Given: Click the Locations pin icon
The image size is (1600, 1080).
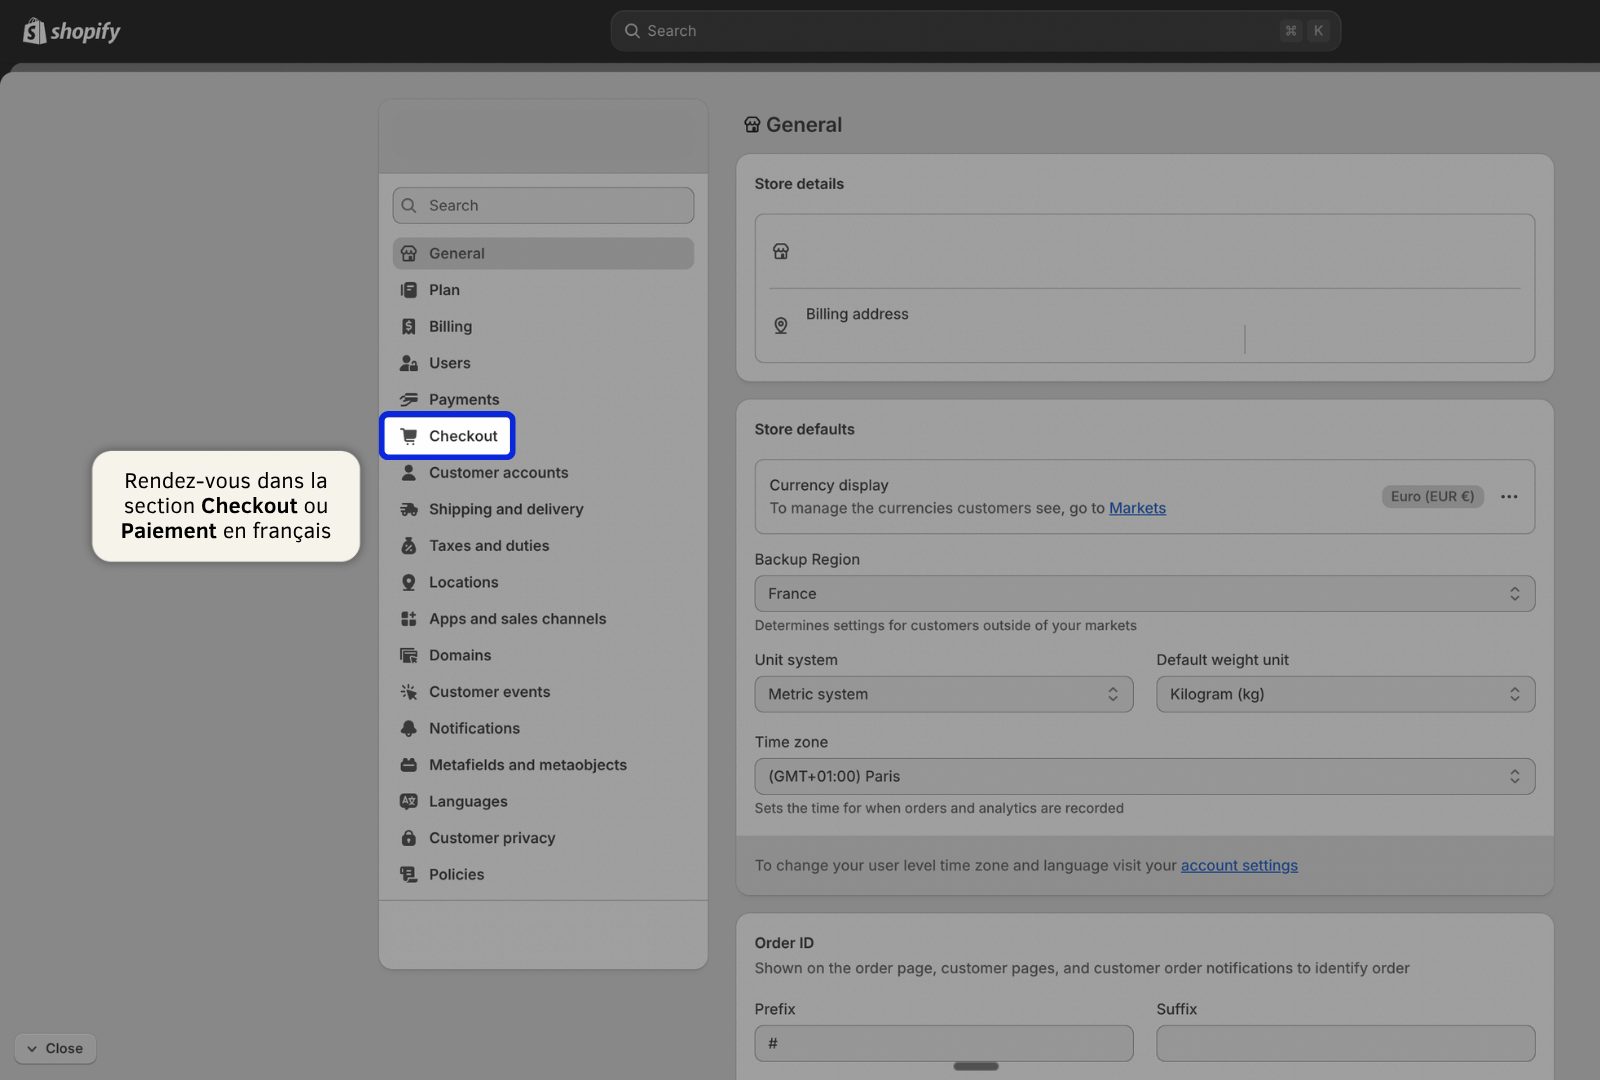Looking at the screenshot, I should [408, 582].
